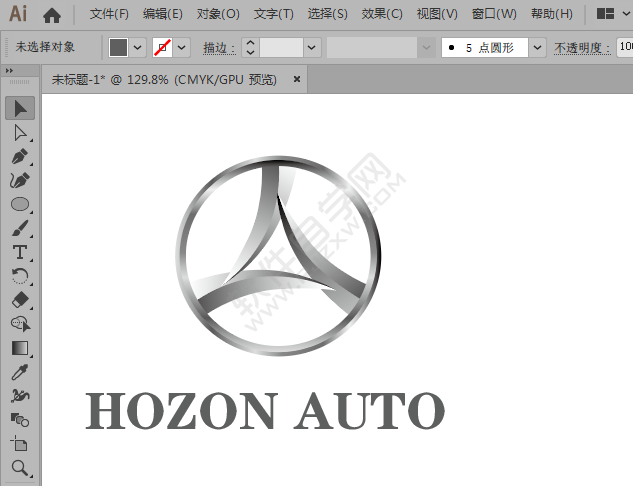Screen dimensions: 633x486
Task: Open the brush definition dropdown arrow
Action: click(x=537, y=48)
